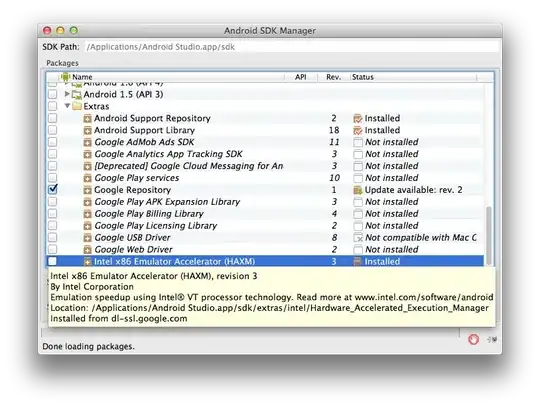Select the Android Support Library row
The image size is (540, 407).
(x=265, y=131)
